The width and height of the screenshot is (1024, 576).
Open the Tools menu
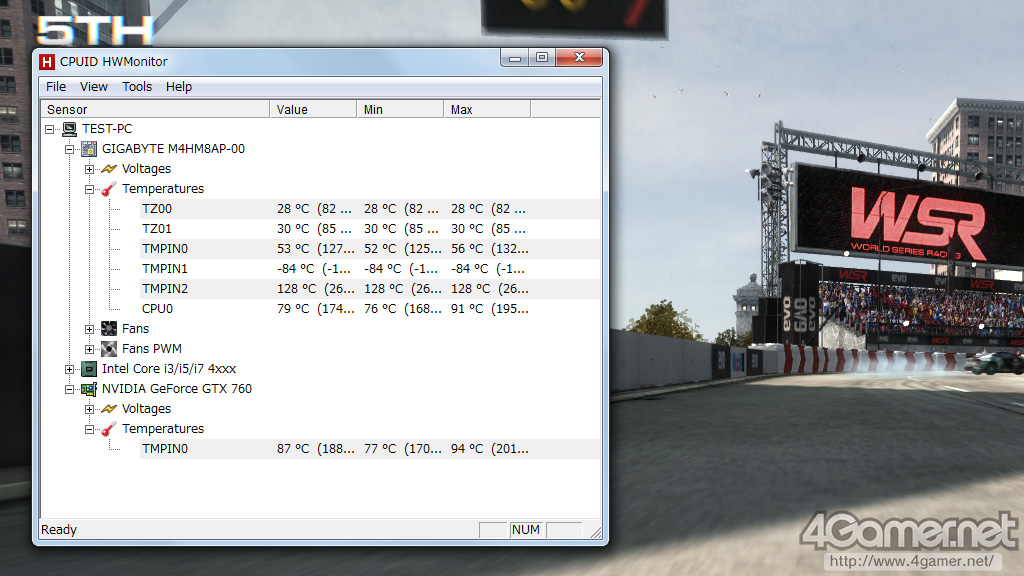136,87
